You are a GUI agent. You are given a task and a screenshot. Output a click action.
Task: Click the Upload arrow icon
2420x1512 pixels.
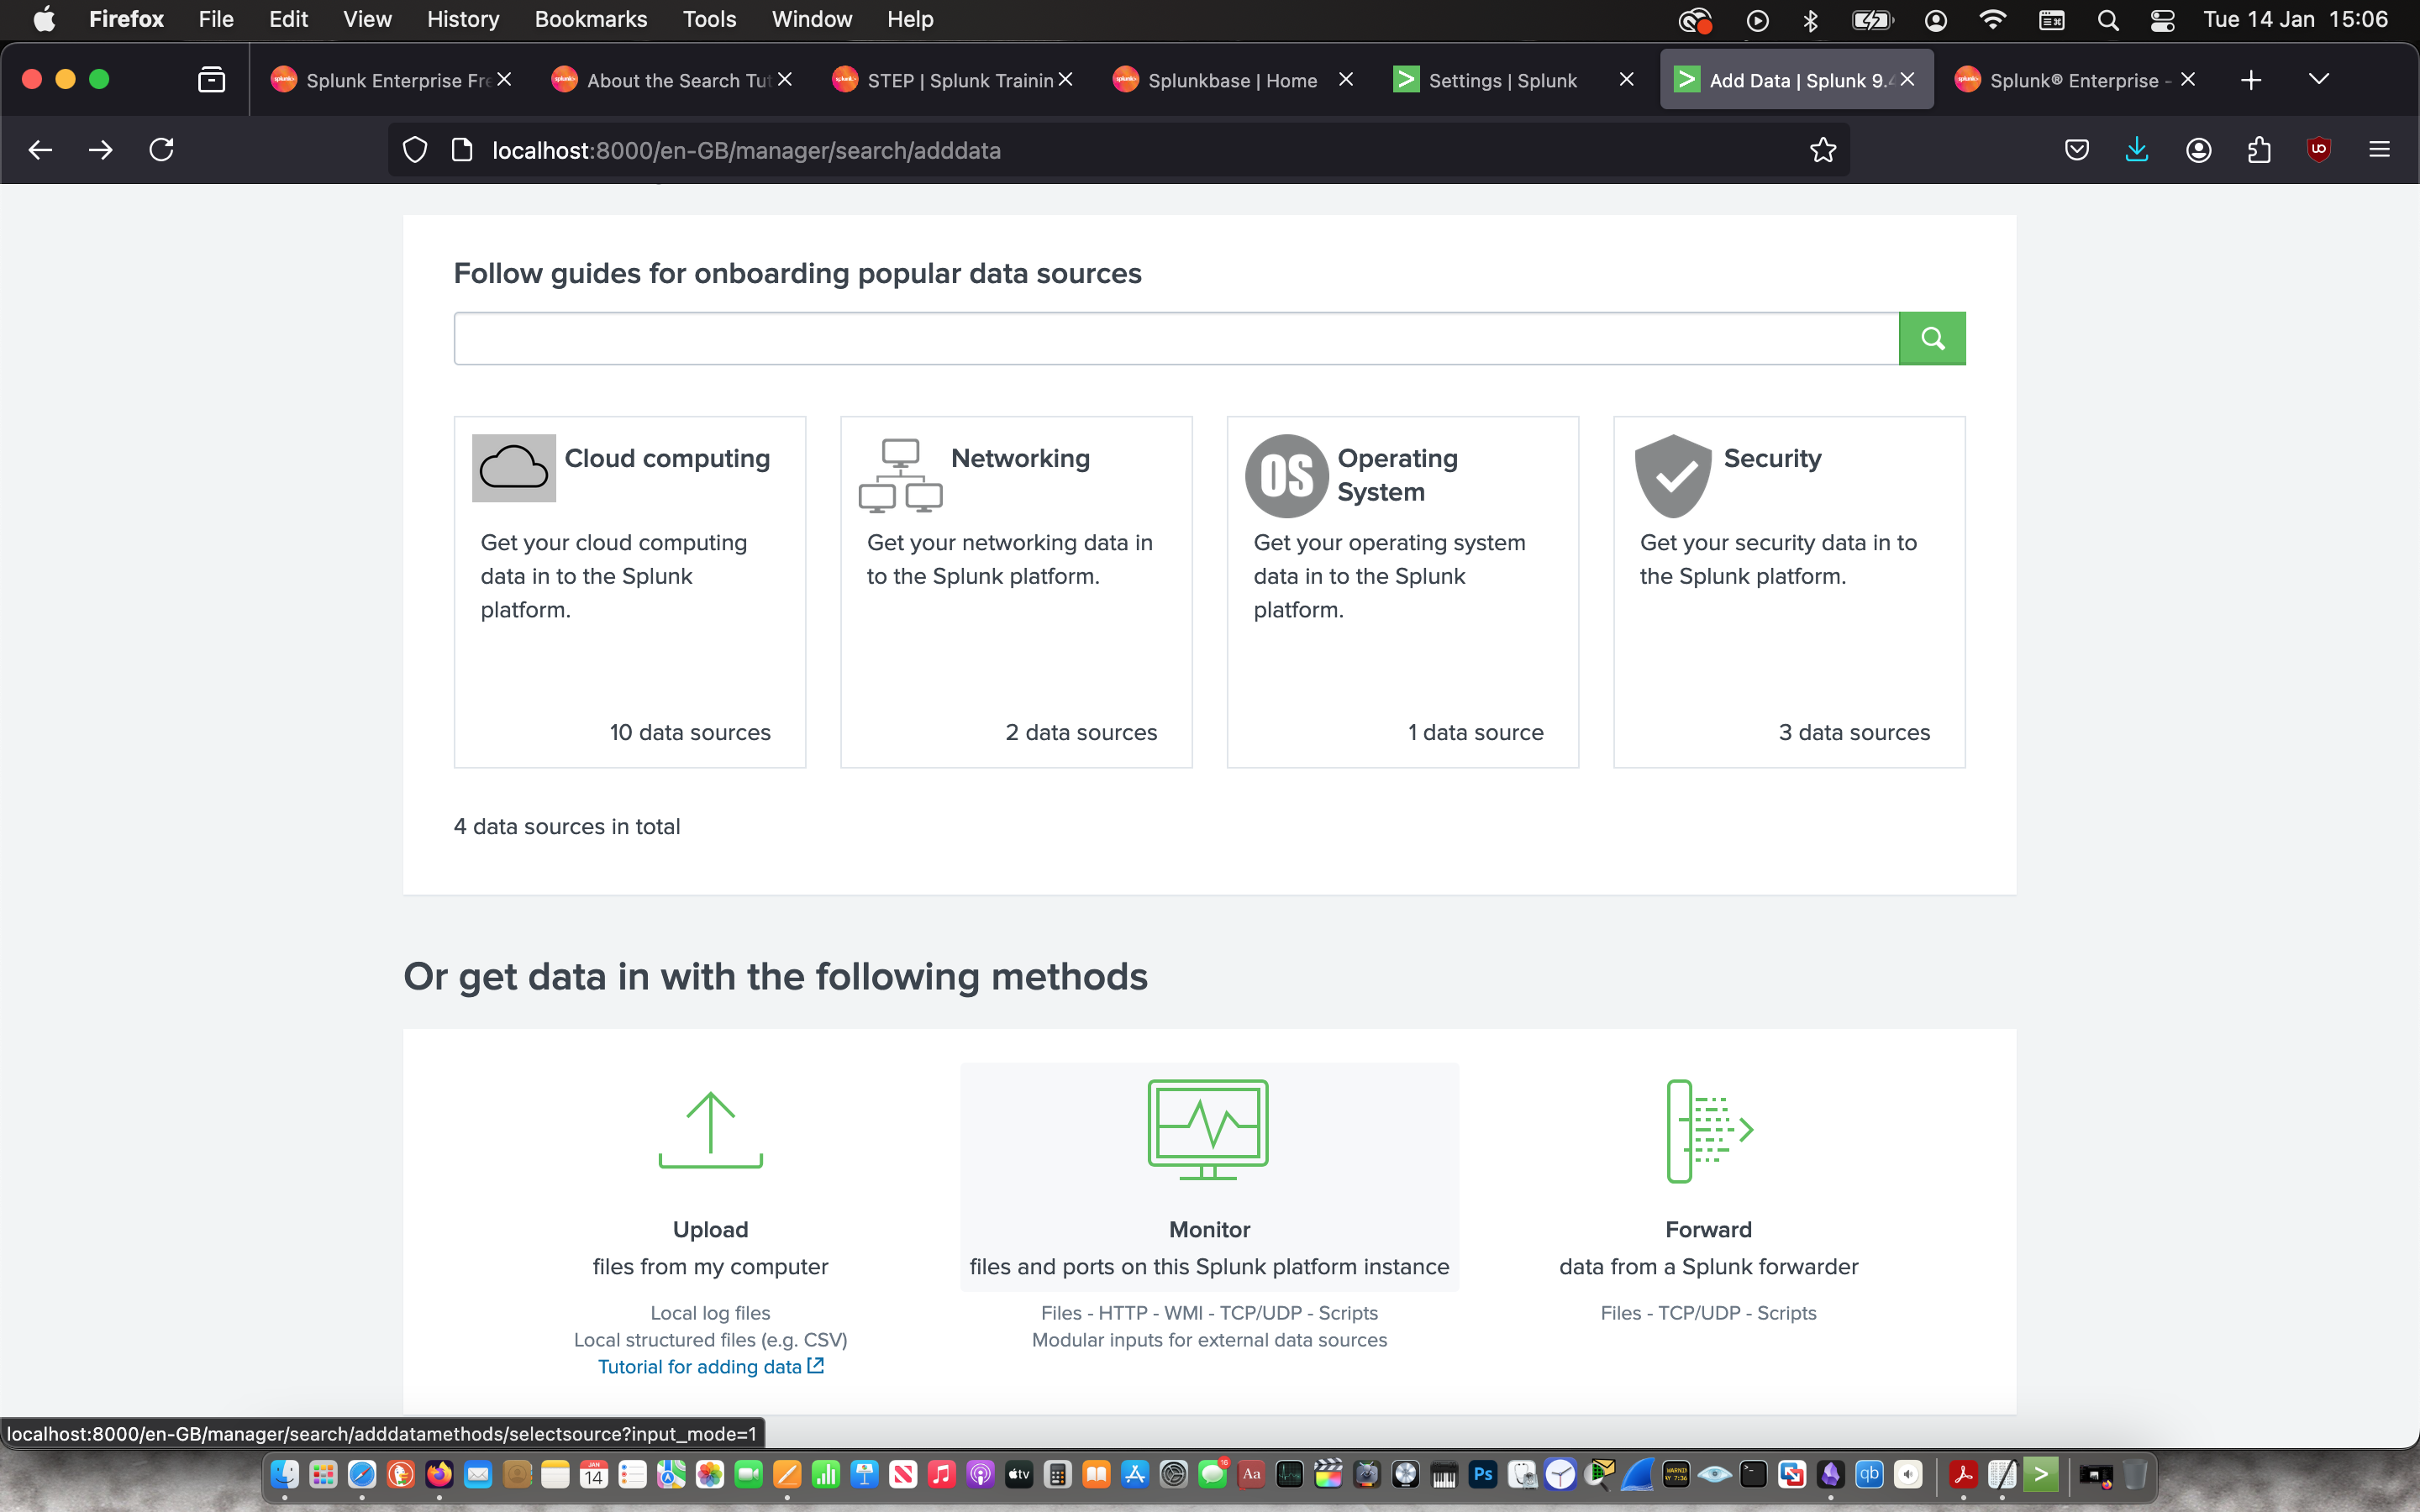[710, 1130]
